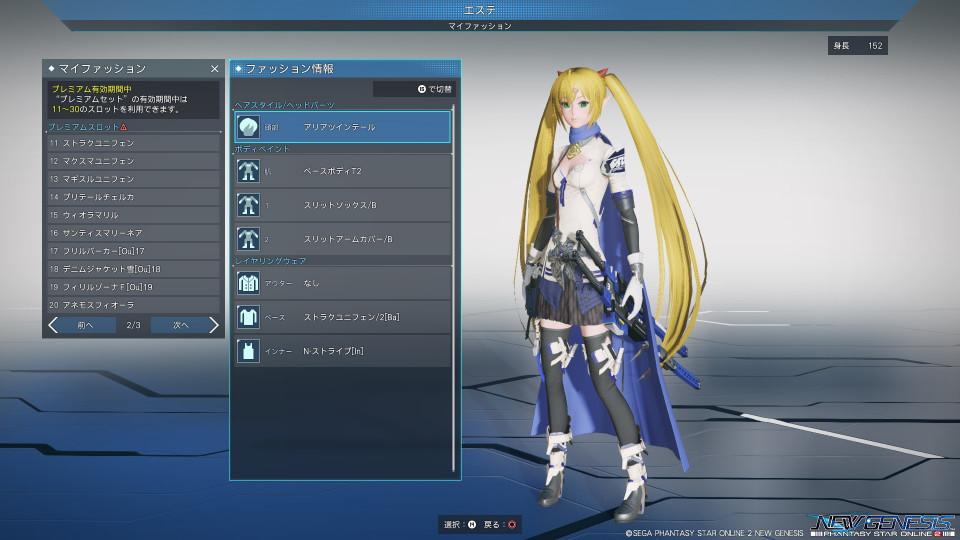Click the ベースボディT2 entry text

[332, 171]
